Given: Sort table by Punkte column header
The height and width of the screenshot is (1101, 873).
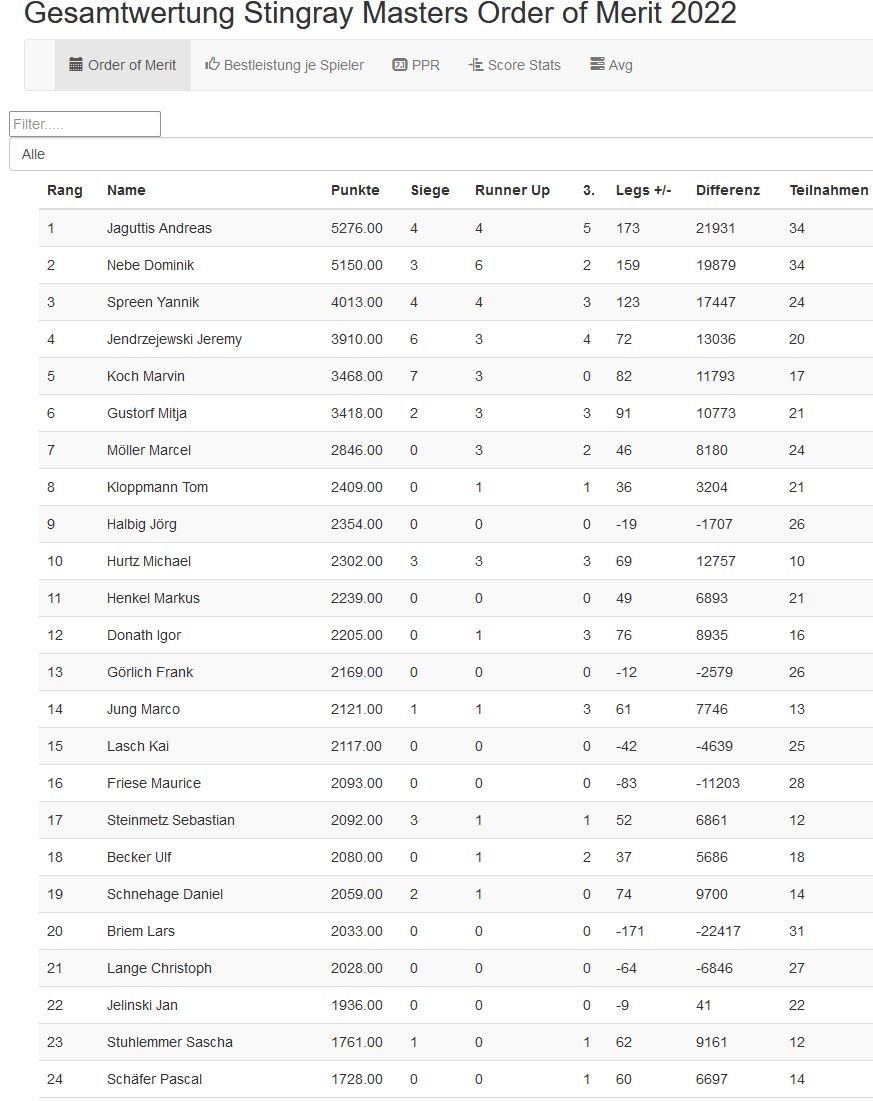Looking at the screenshot, I should pyautogui.click(x=355, y=190).
